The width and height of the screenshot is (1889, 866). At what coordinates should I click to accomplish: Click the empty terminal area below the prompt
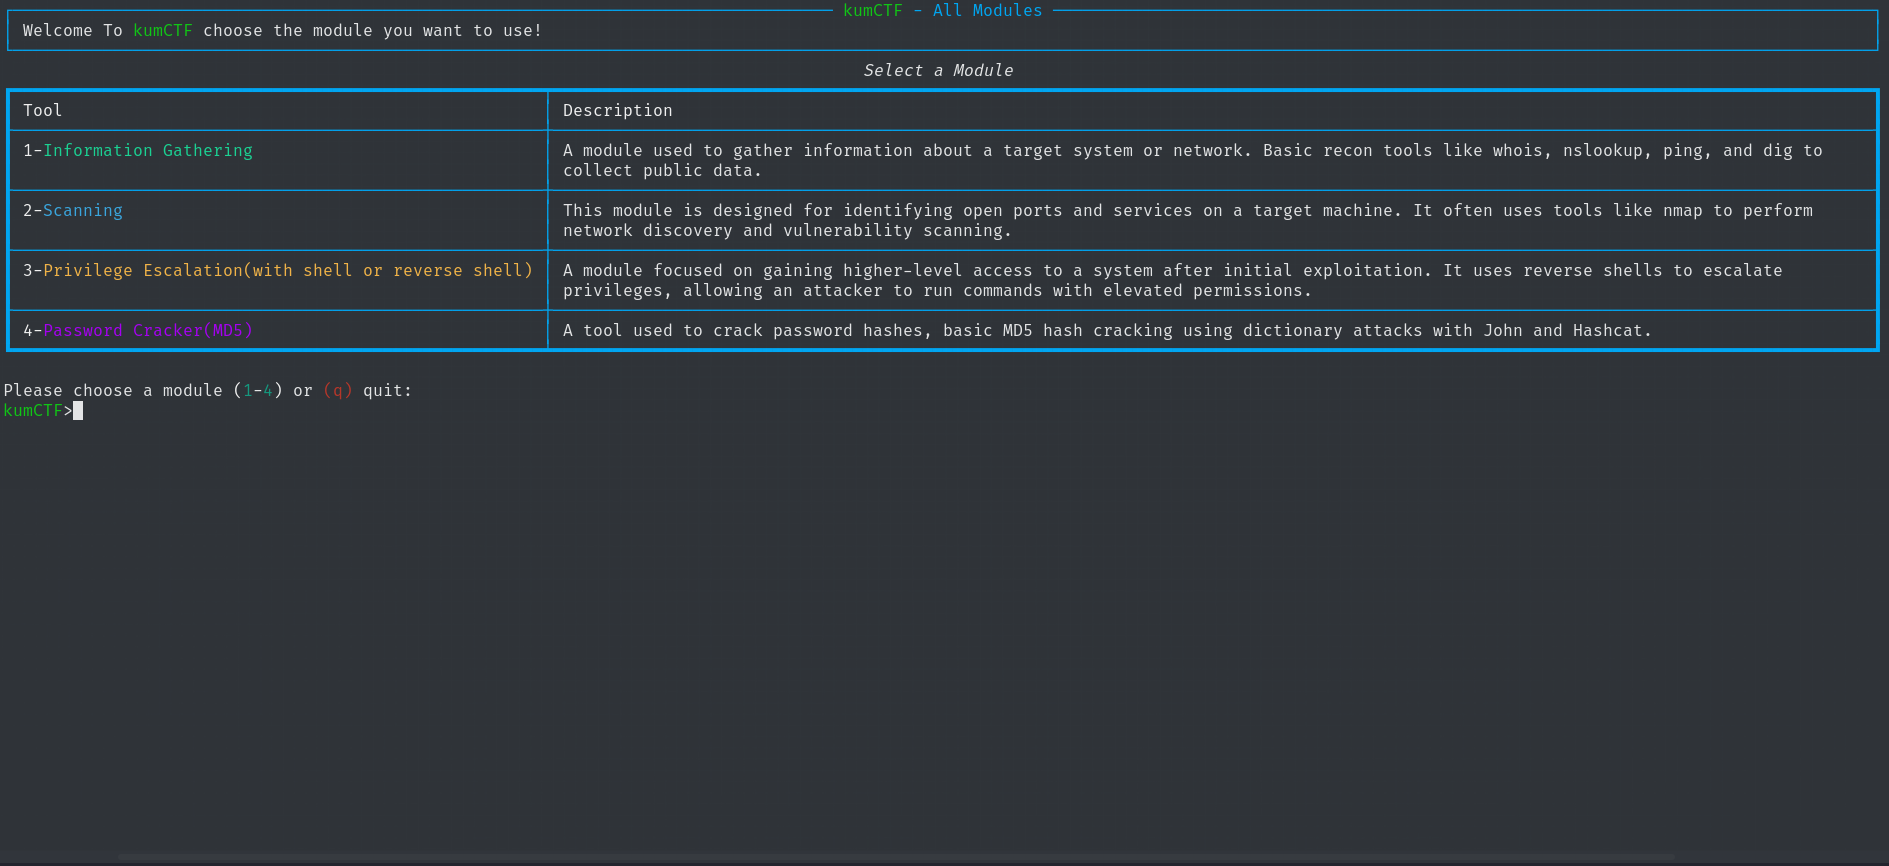(944, 640)
